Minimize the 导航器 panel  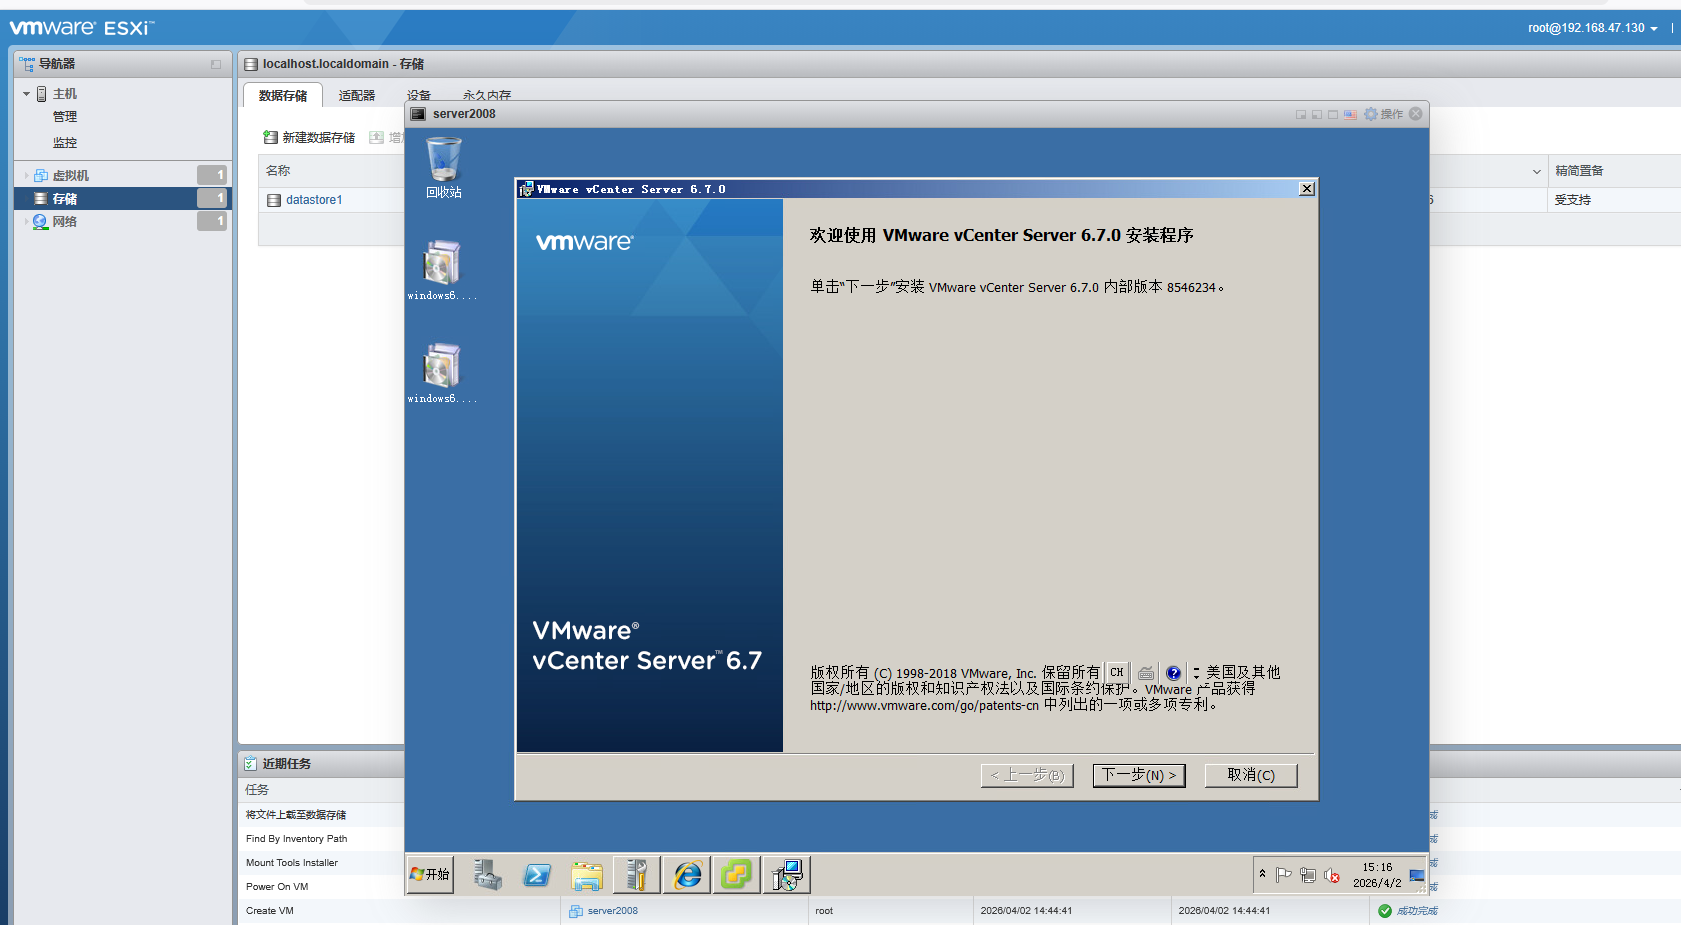pos(216,64)
